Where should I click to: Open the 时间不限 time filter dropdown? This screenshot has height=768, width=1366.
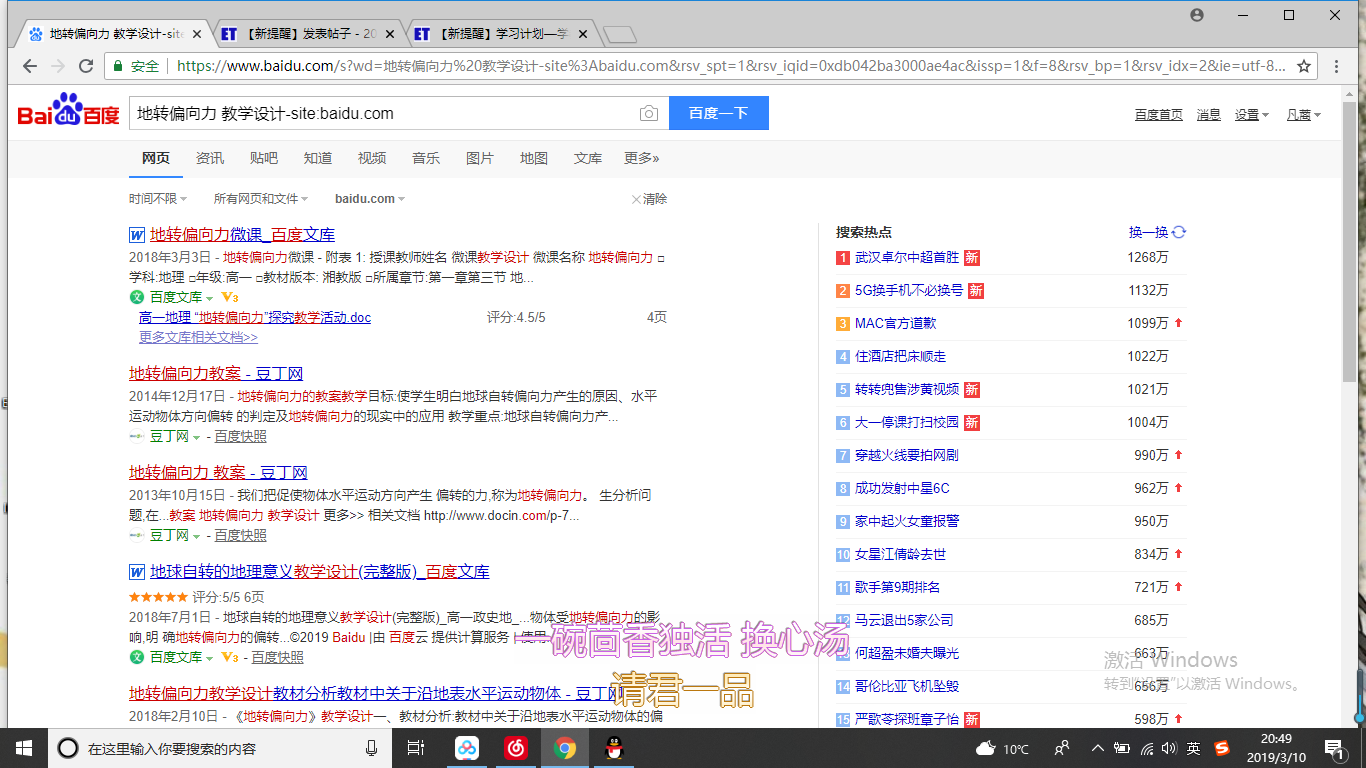[x=158, y=199]
